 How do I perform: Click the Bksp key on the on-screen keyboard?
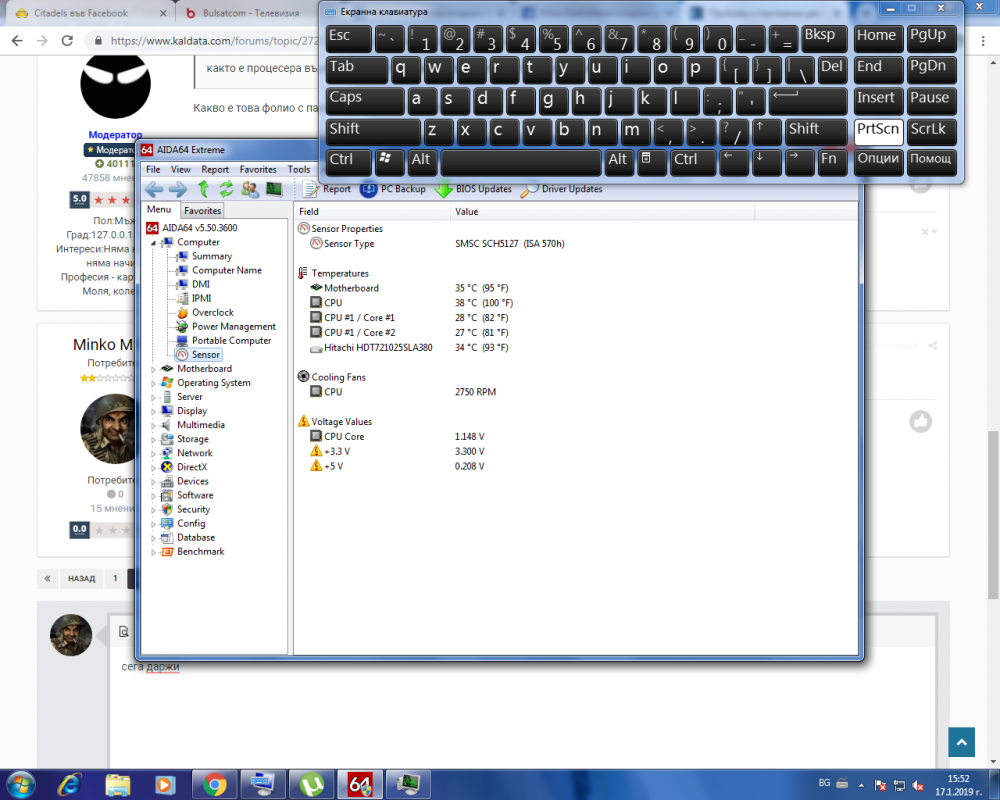[824, 38]
